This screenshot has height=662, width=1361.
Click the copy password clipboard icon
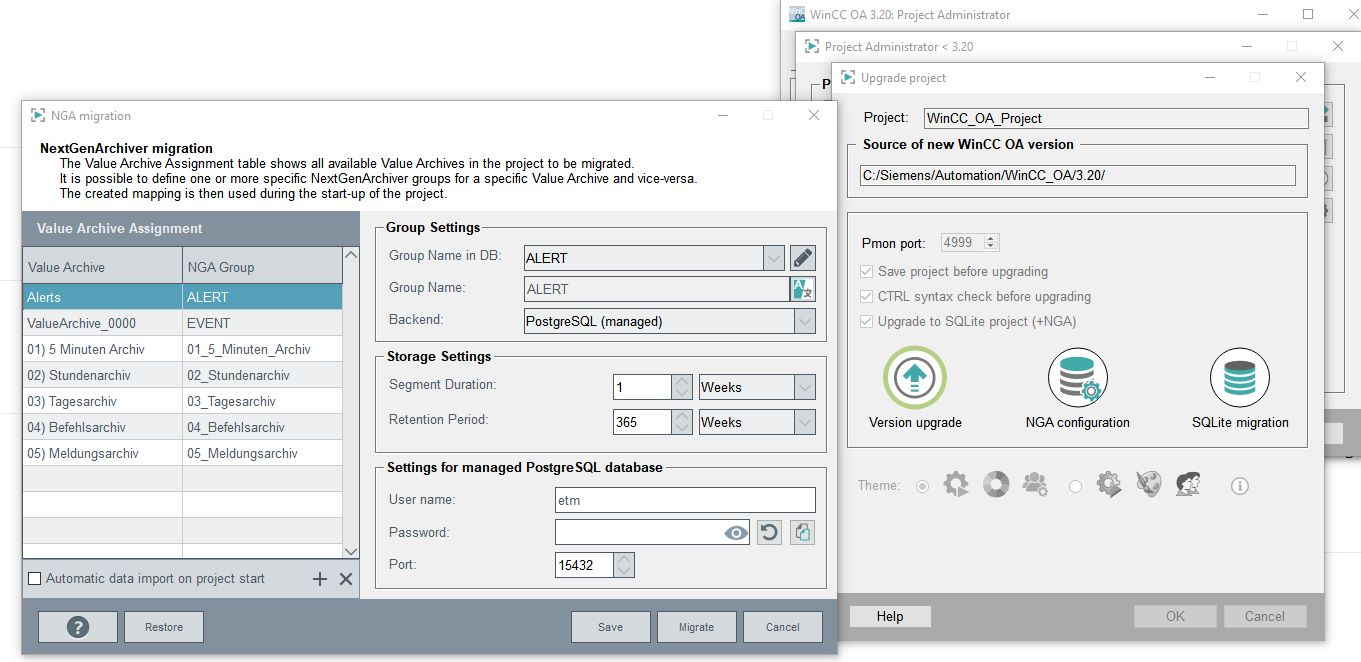click(802, 532)
